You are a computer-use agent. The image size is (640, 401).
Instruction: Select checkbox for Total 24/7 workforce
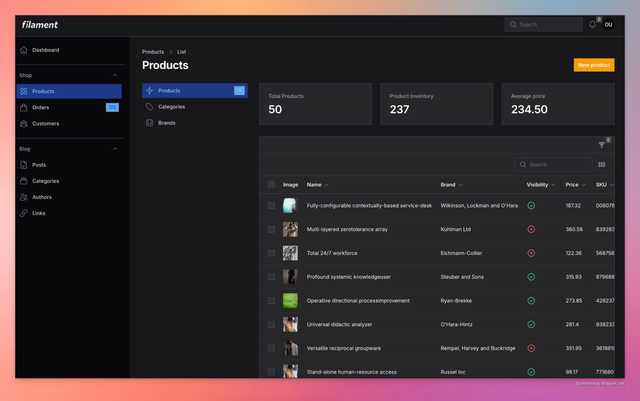(271, 253)
